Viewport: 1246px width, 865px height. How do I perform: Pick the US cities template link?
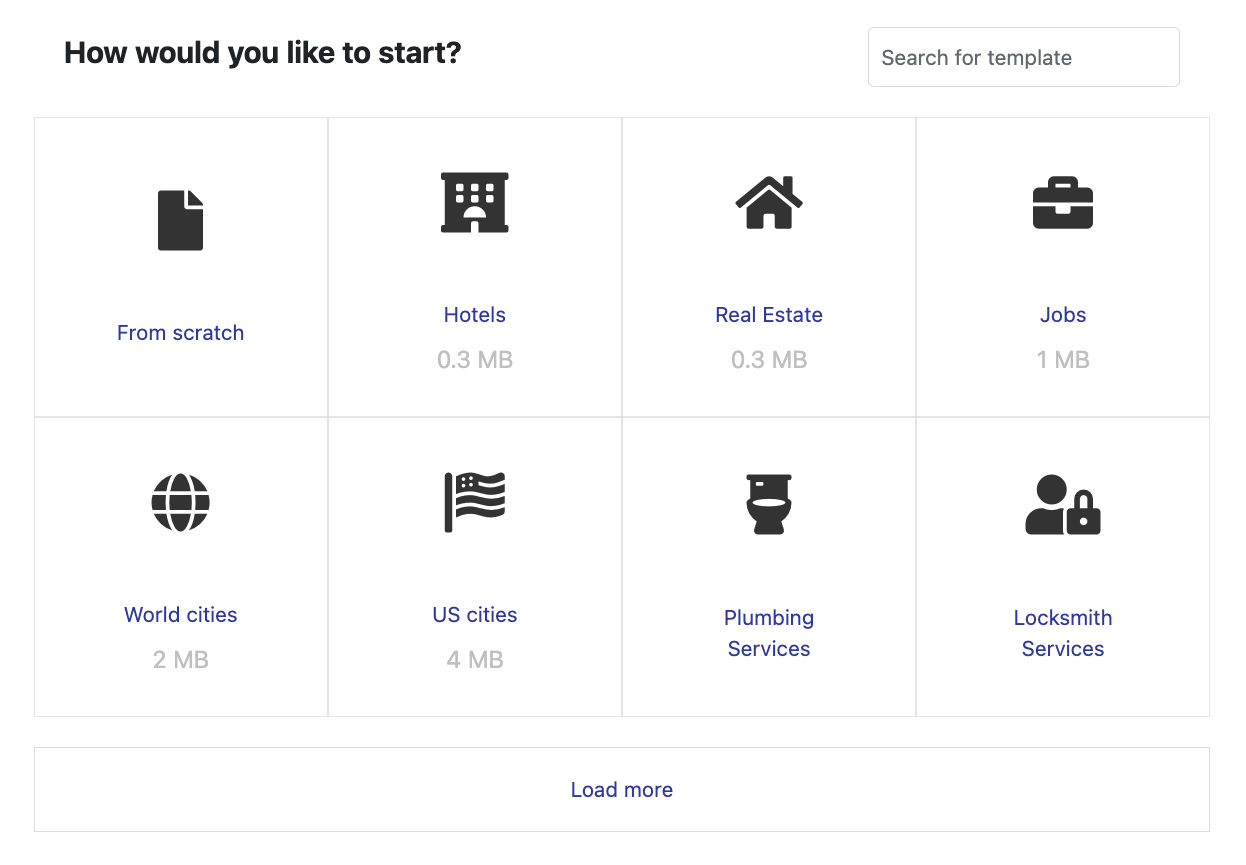click(x=475, y=615)
